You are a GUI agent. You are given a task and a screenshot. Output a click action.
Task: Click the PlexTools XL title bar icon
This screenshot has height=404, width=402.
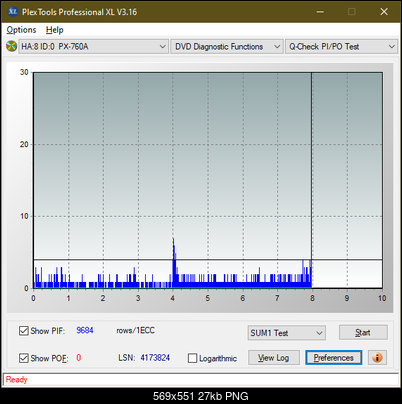coord(13,12)
